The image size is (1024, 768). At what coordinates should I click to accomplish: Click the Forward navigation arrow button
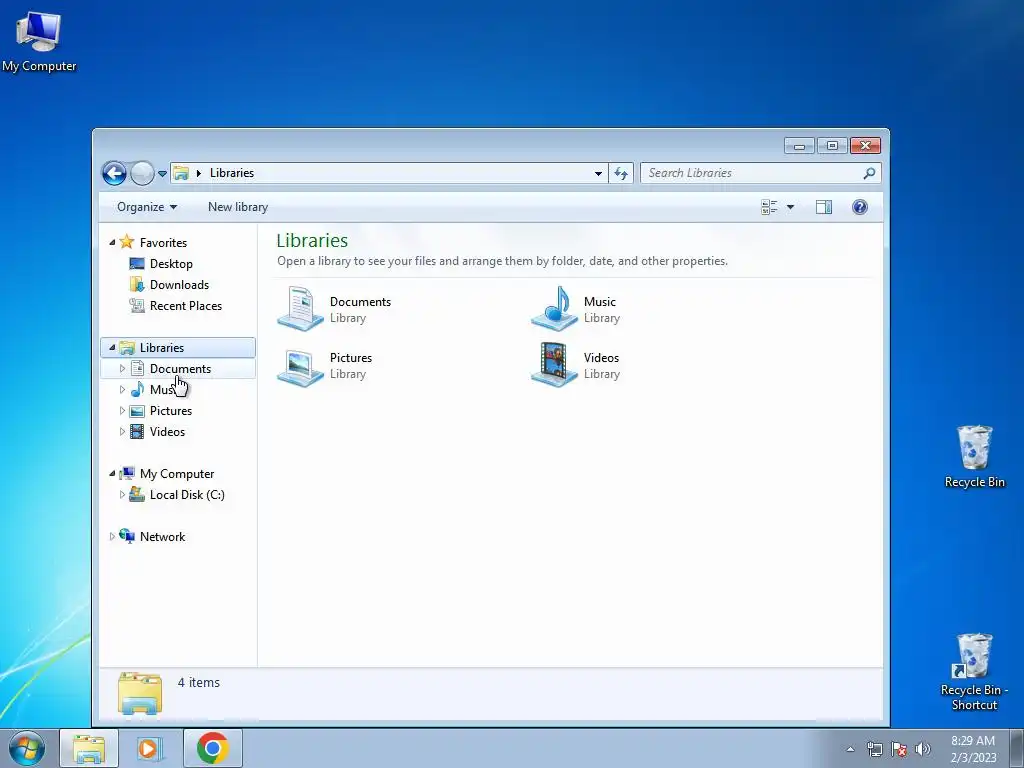[142, 173]
